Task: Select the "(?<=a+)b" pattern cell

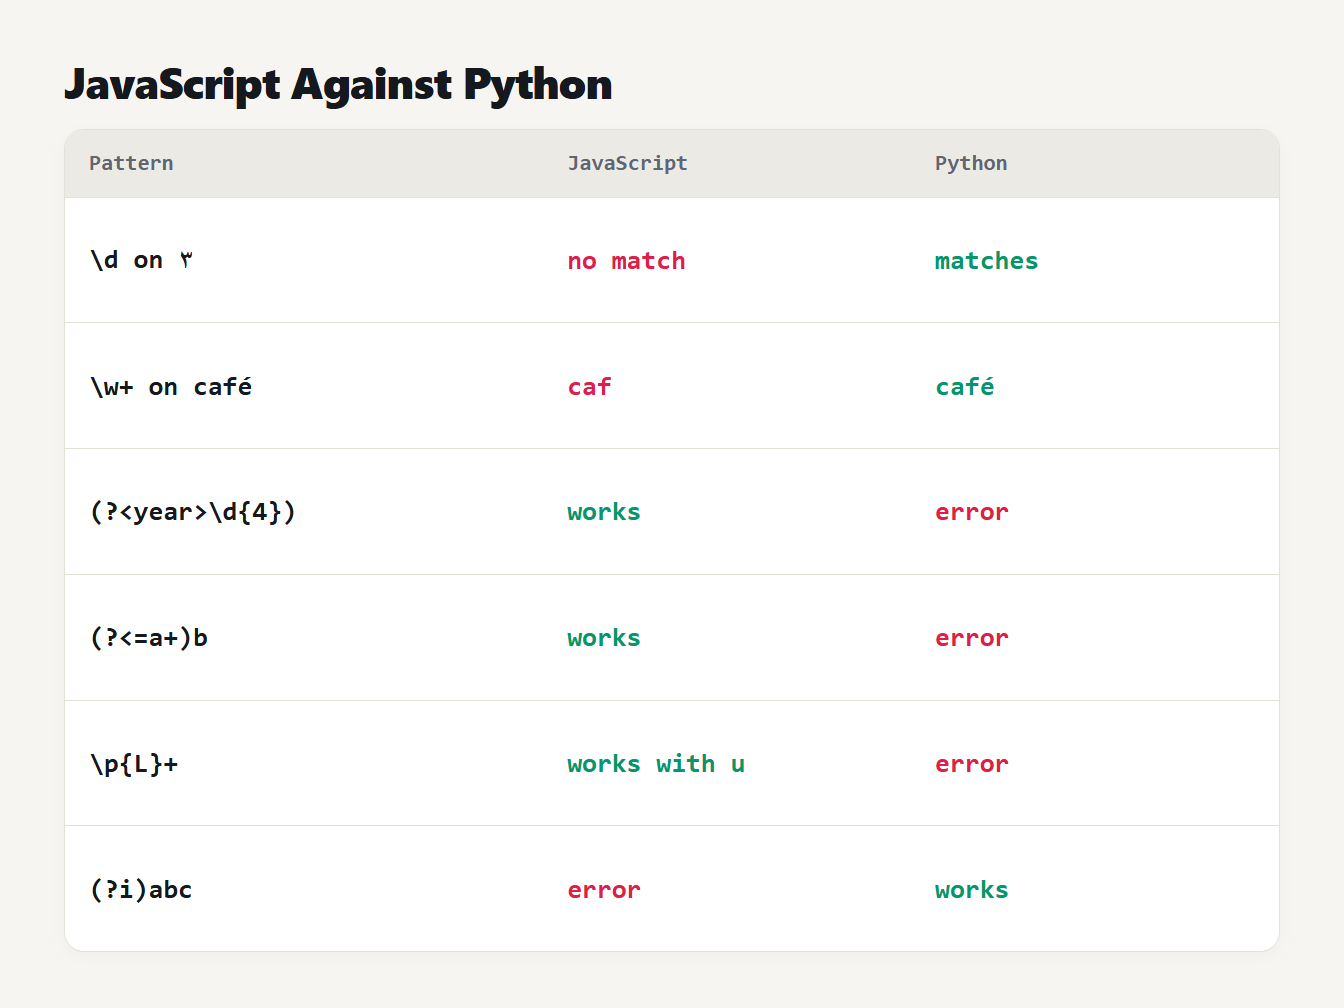Action: coord(149,638)
